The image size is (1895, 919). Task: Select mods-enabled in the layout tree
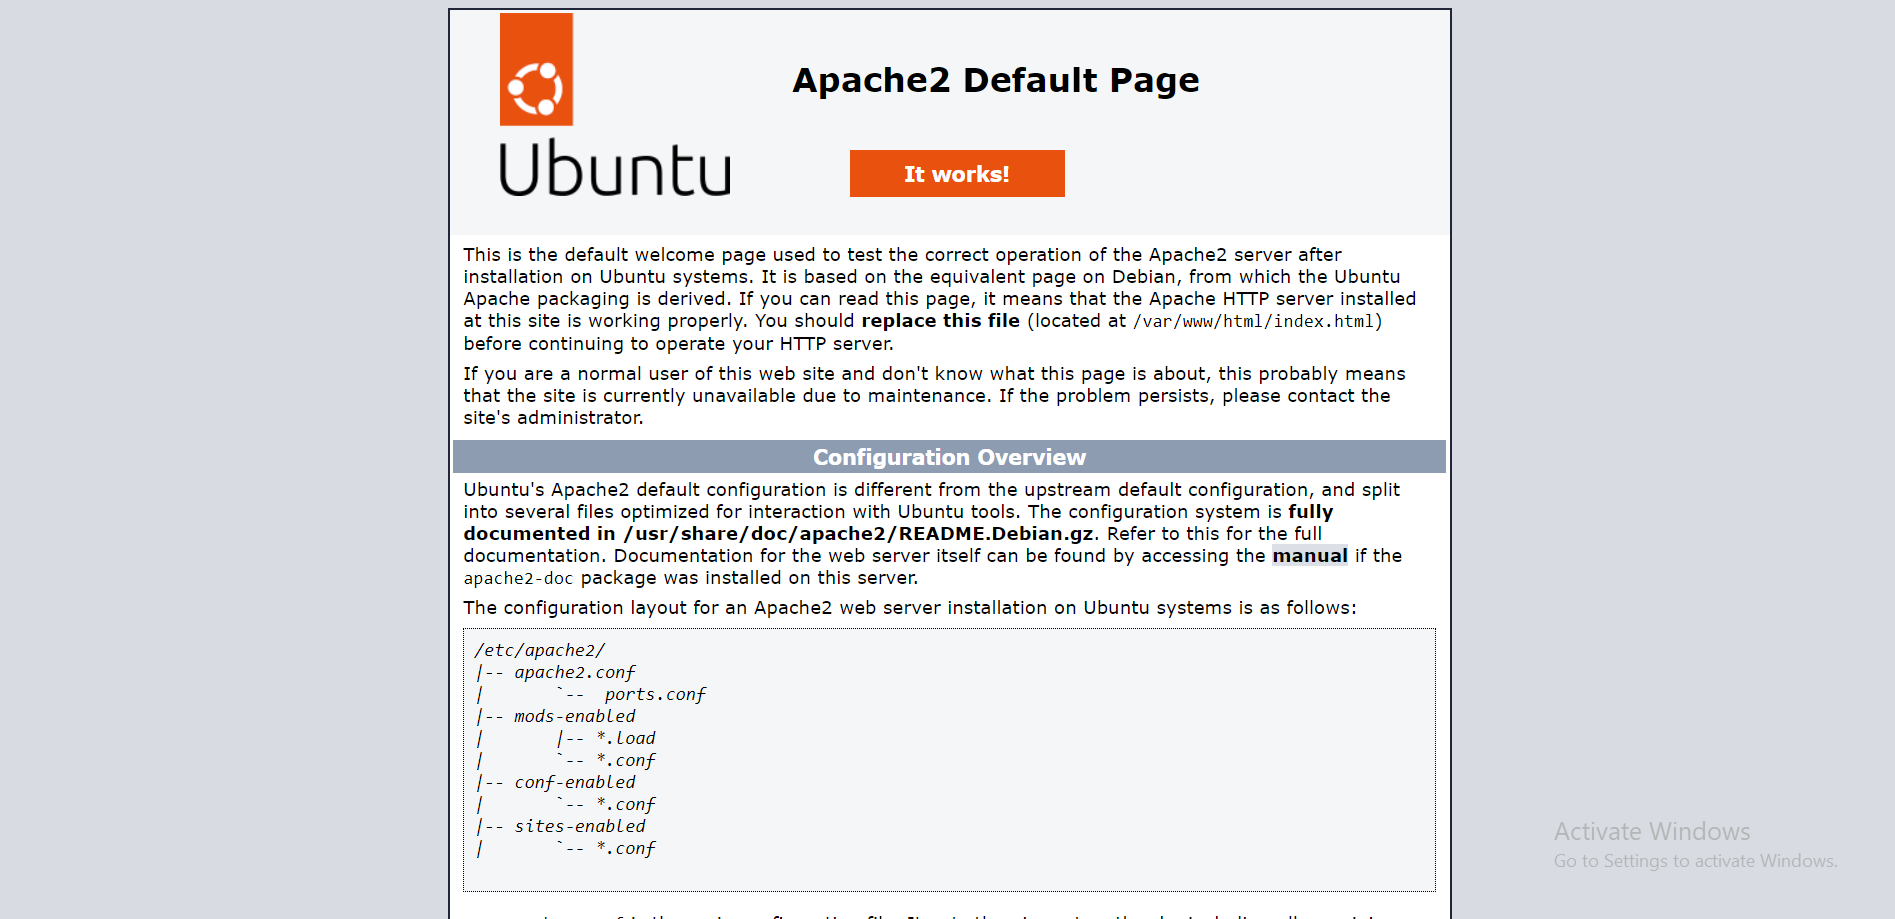click(x=575, y=716)
